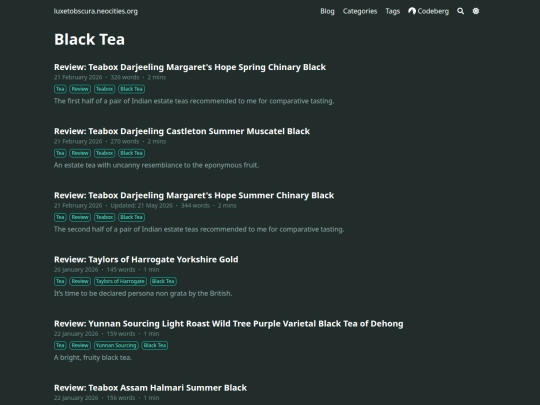The image size is (540, 405).
Task: Open Castleton Summer Muscatel Black review
Action: (182, 131)
